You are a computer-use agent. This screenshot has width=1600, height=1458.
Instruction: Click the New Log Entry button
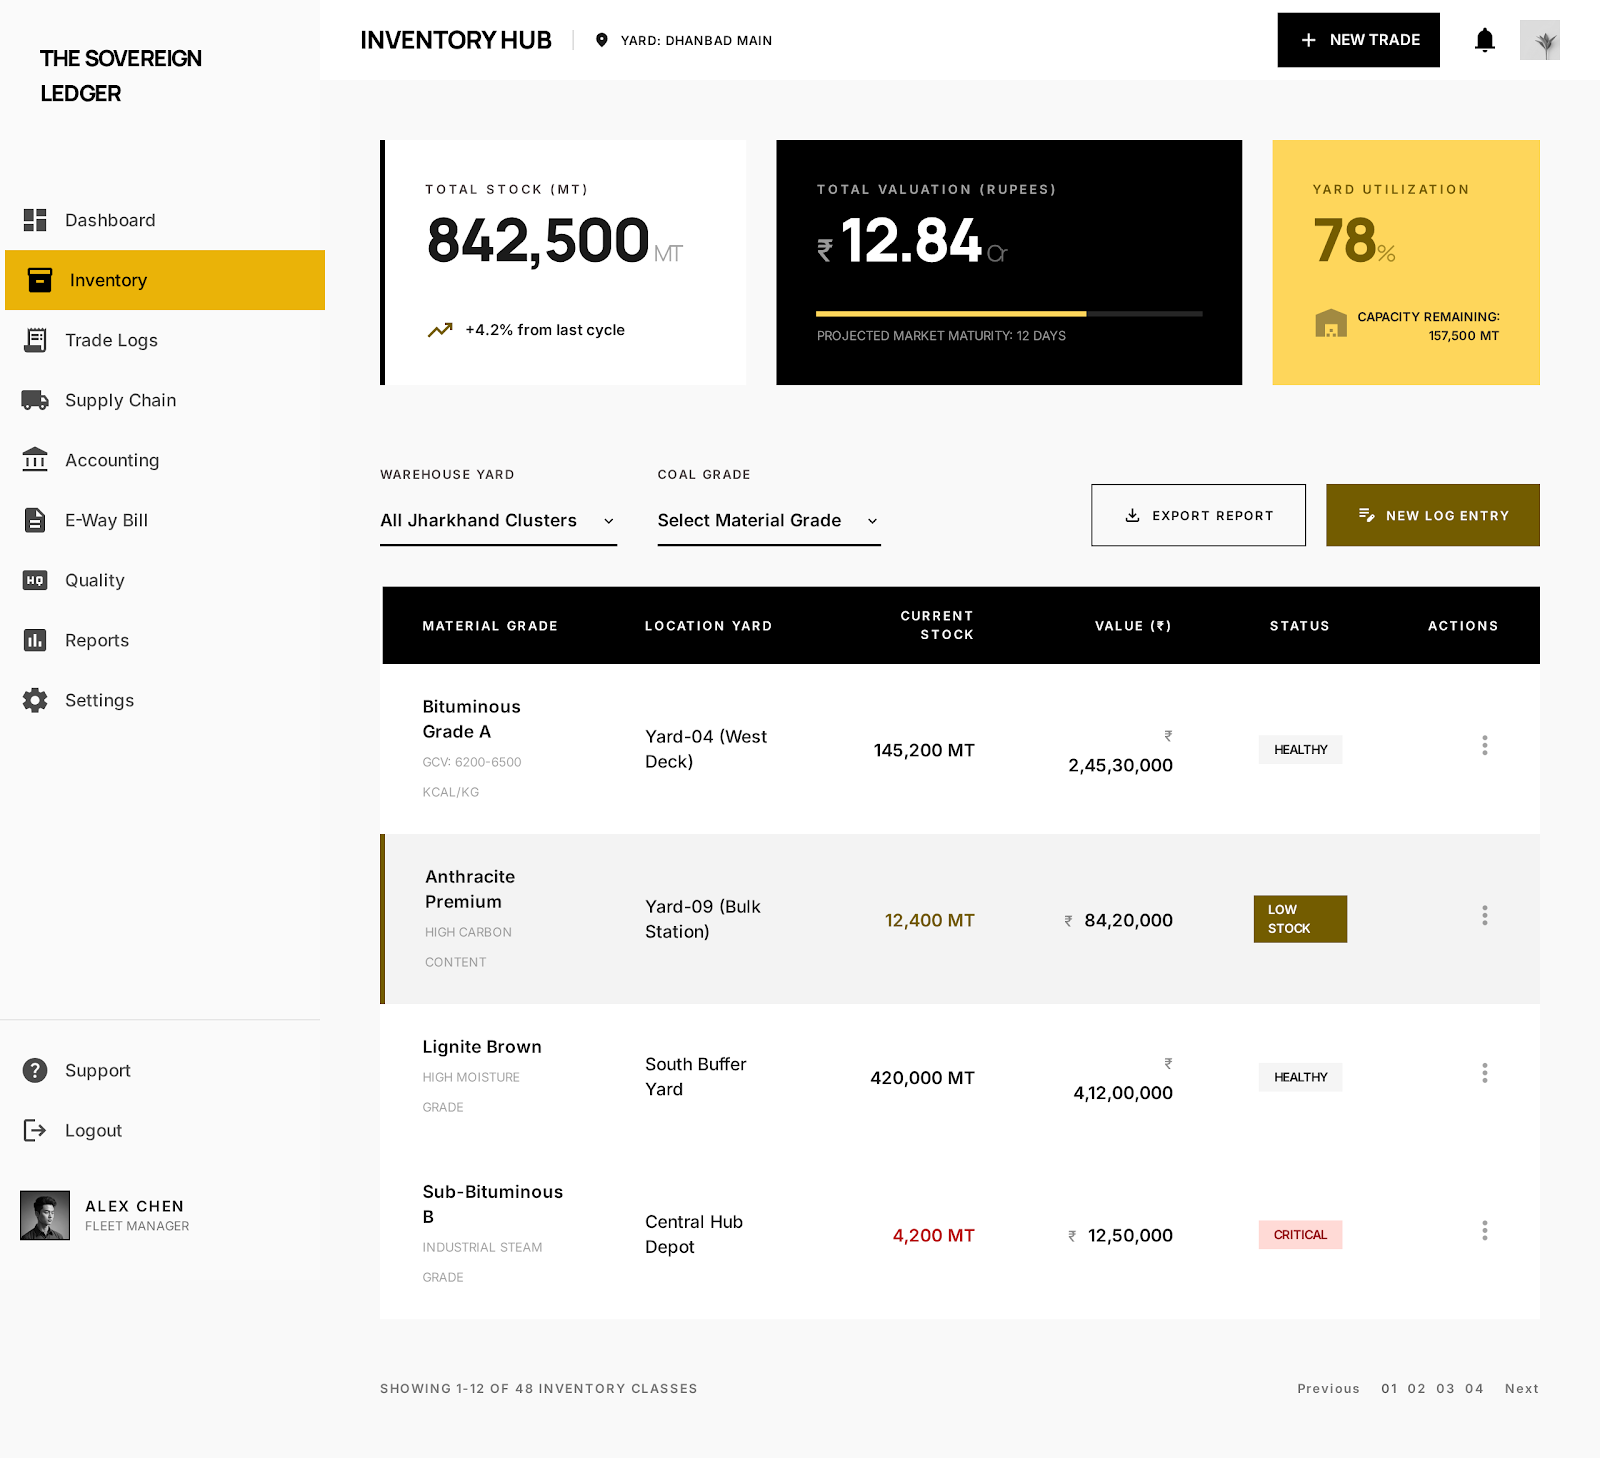[x=1432, y=516]
